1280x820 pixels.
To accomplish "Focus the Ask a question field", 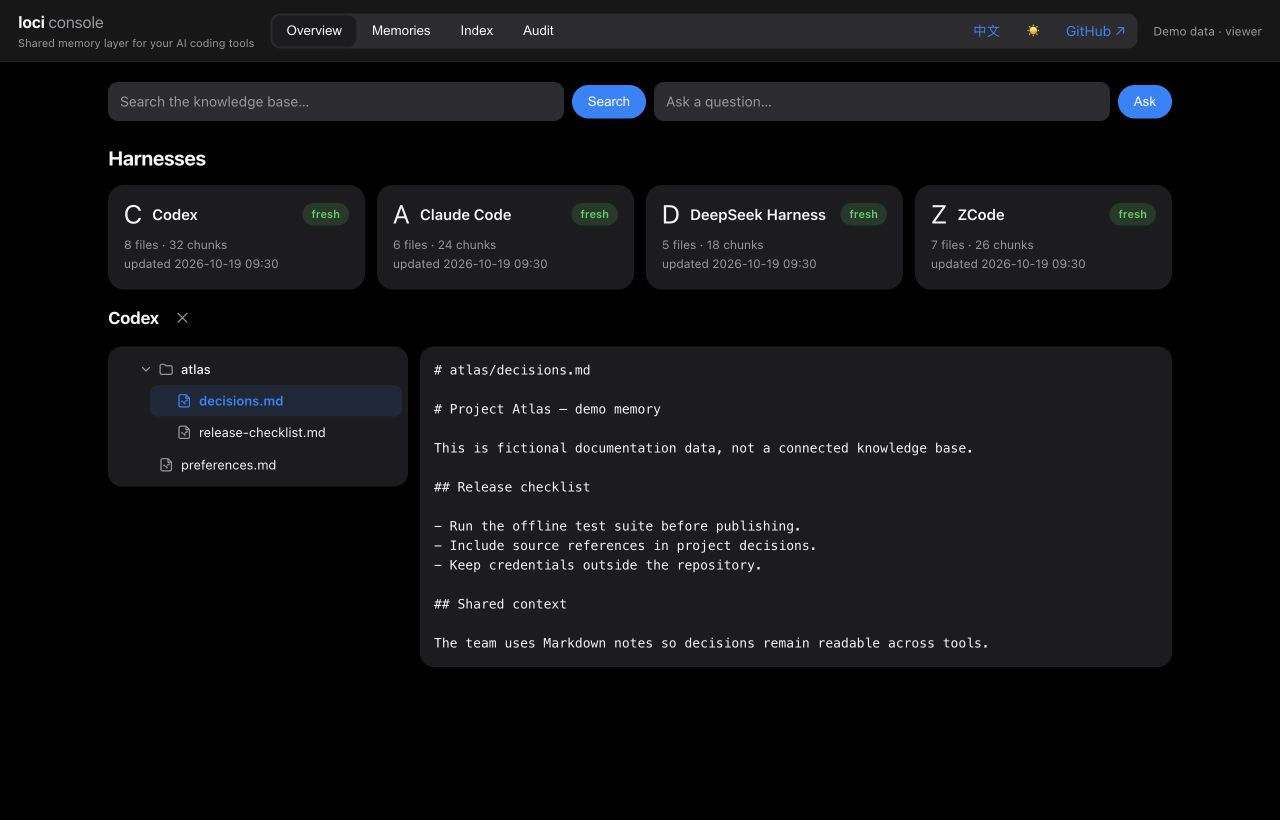I will point(882,101).
